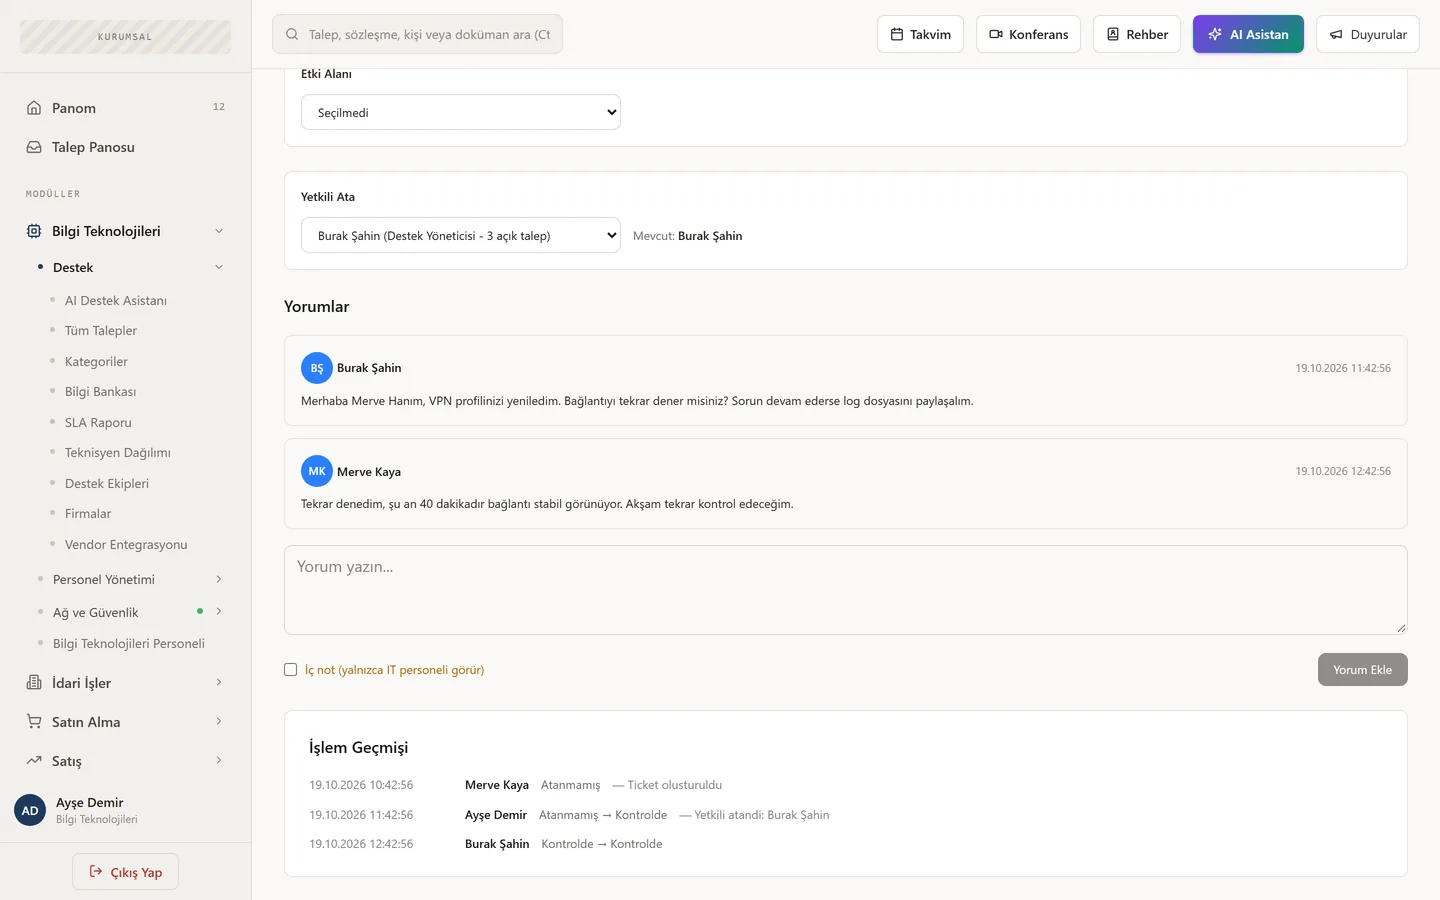
Task: Click the Bilgi Teknolojileri chip icon
Action: pyautogui.click(x=34, y=231)
